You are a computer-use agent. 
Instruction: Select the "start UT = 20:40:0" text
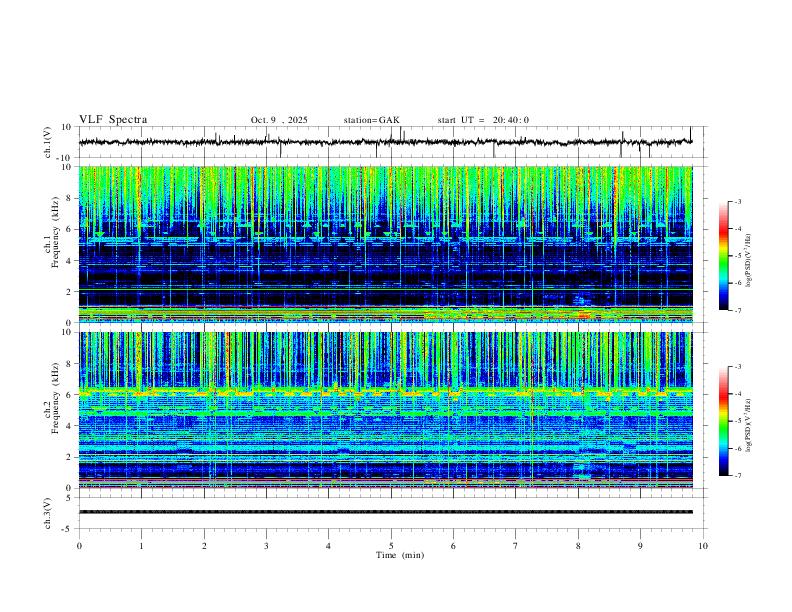click(483, 120)
